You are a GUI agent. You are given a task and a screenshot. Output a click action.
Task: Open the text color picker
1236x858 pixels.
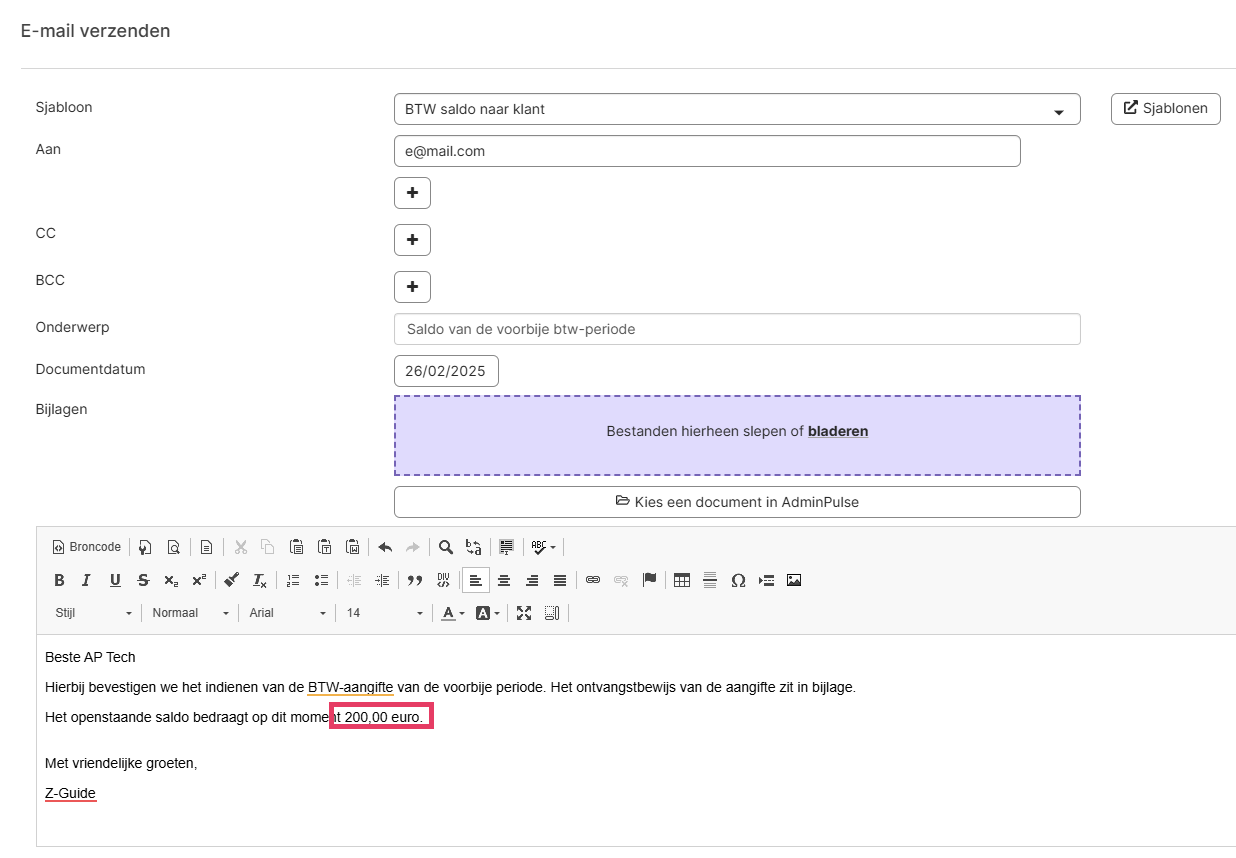pos(453,613)
